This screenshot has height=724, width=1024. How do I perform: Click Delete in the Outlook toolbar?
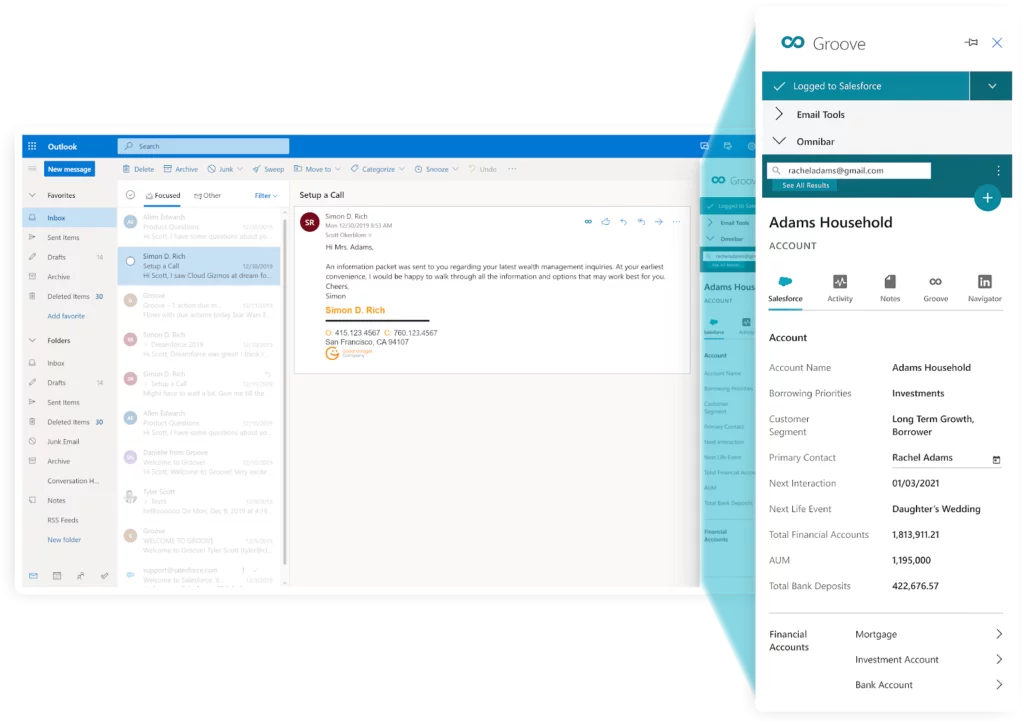click(x=138, y=169)
